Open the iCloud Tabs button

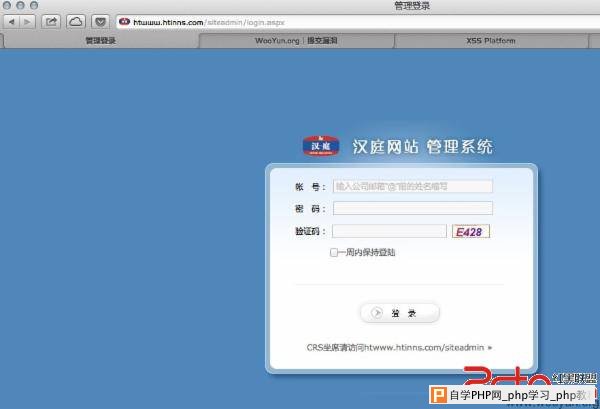(76, 22)
